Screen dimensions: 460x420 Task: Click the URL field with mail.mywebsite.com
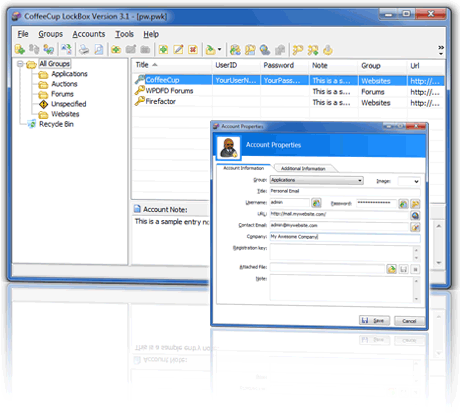339,214
